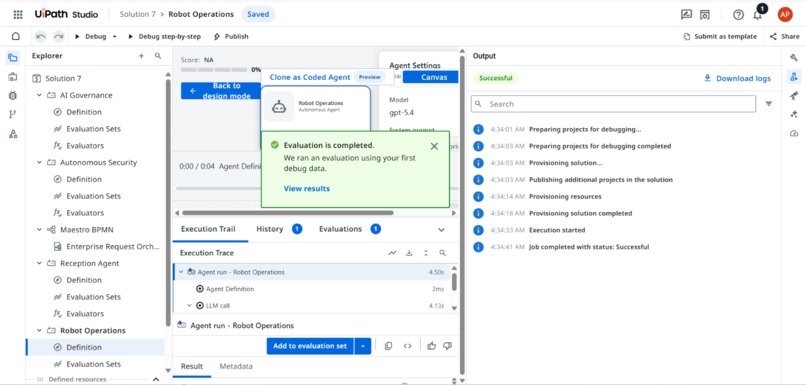Search within the Execution Trace

(x=443, y=253)
